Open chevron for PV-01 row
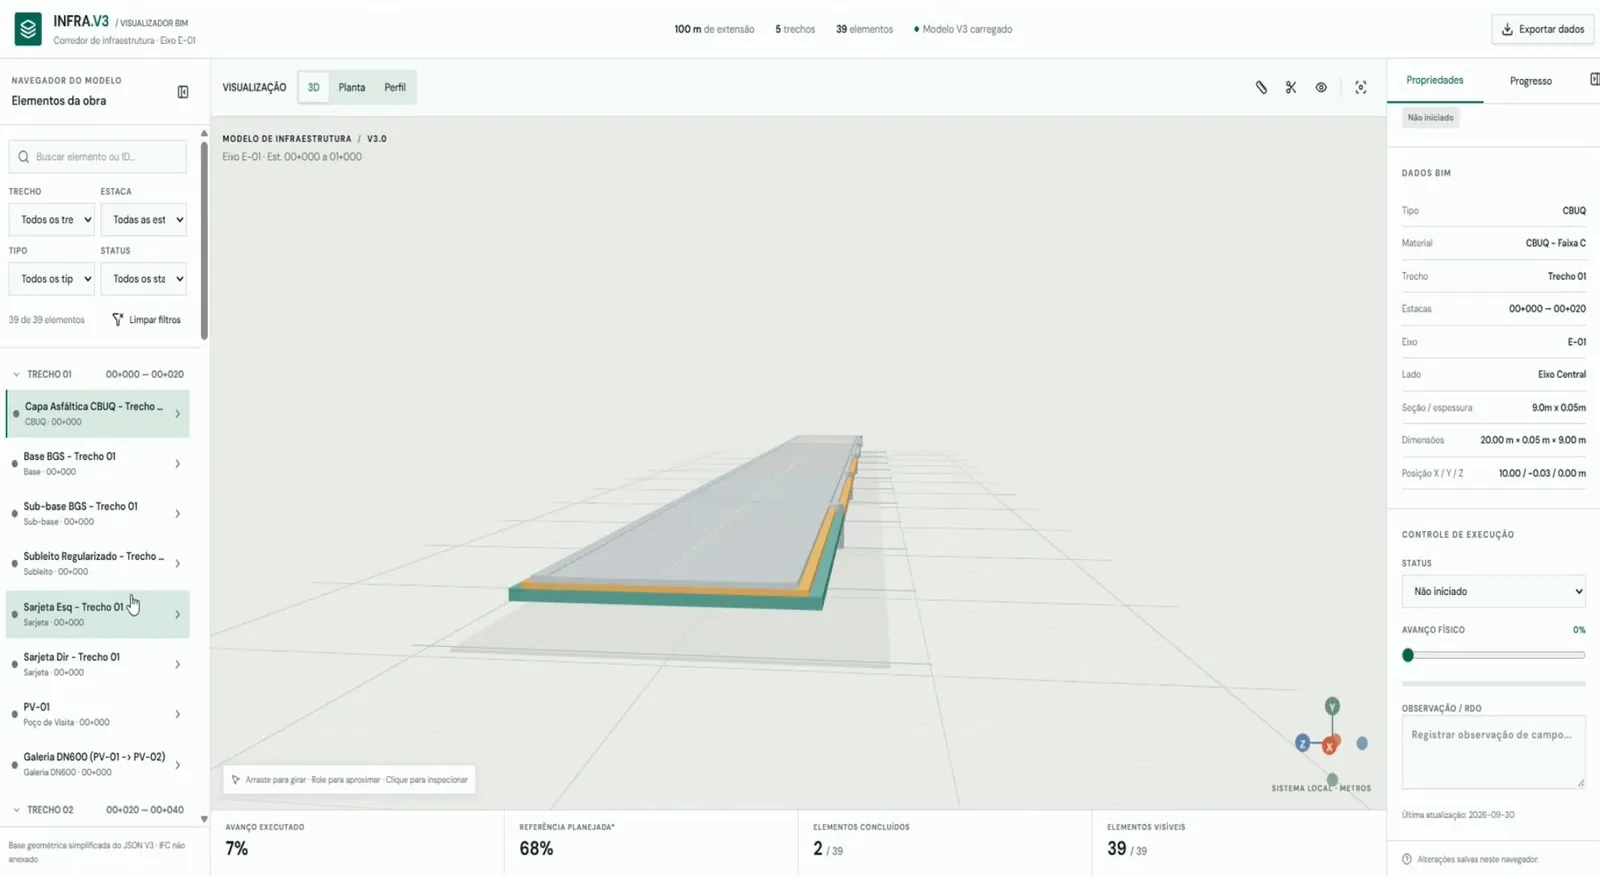Viewport: 1600px width, 876px height. click(177, 715)
